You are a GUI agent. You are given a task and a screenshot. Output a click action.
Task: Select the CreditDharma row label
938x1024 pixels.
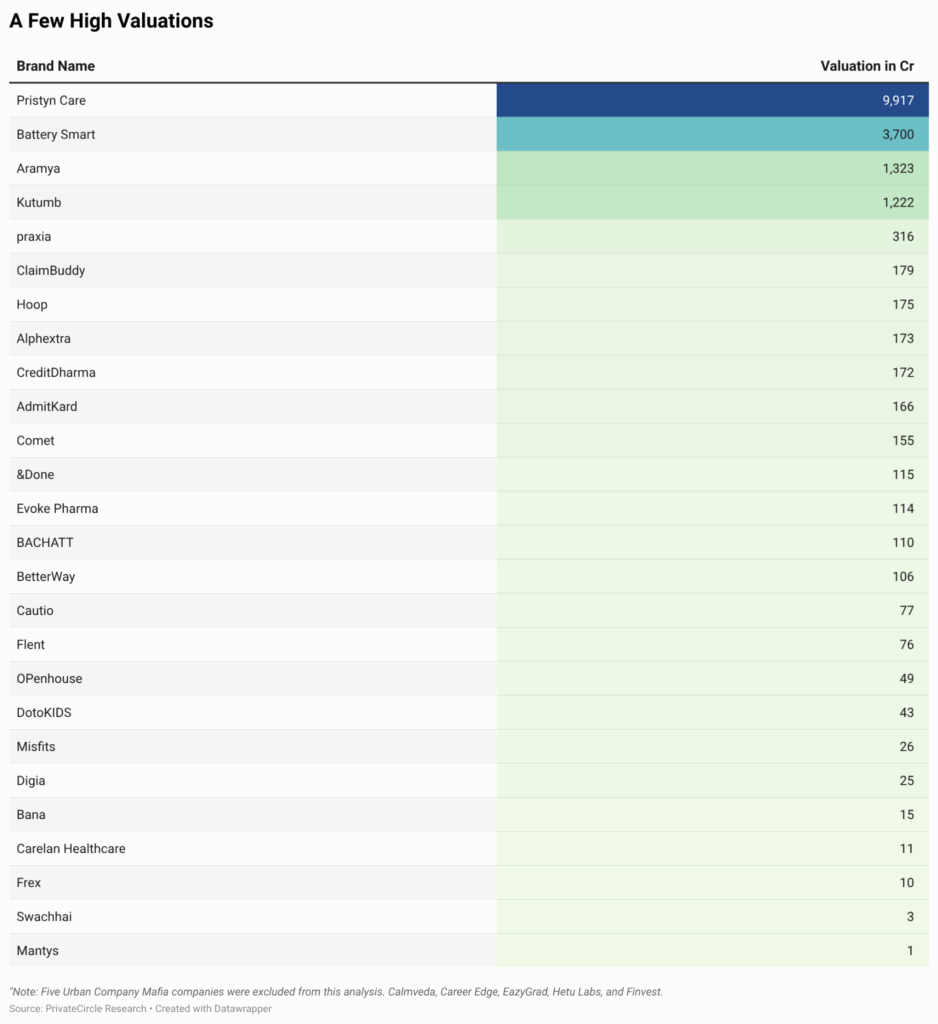pyautogui.click(x=56, y=372)
